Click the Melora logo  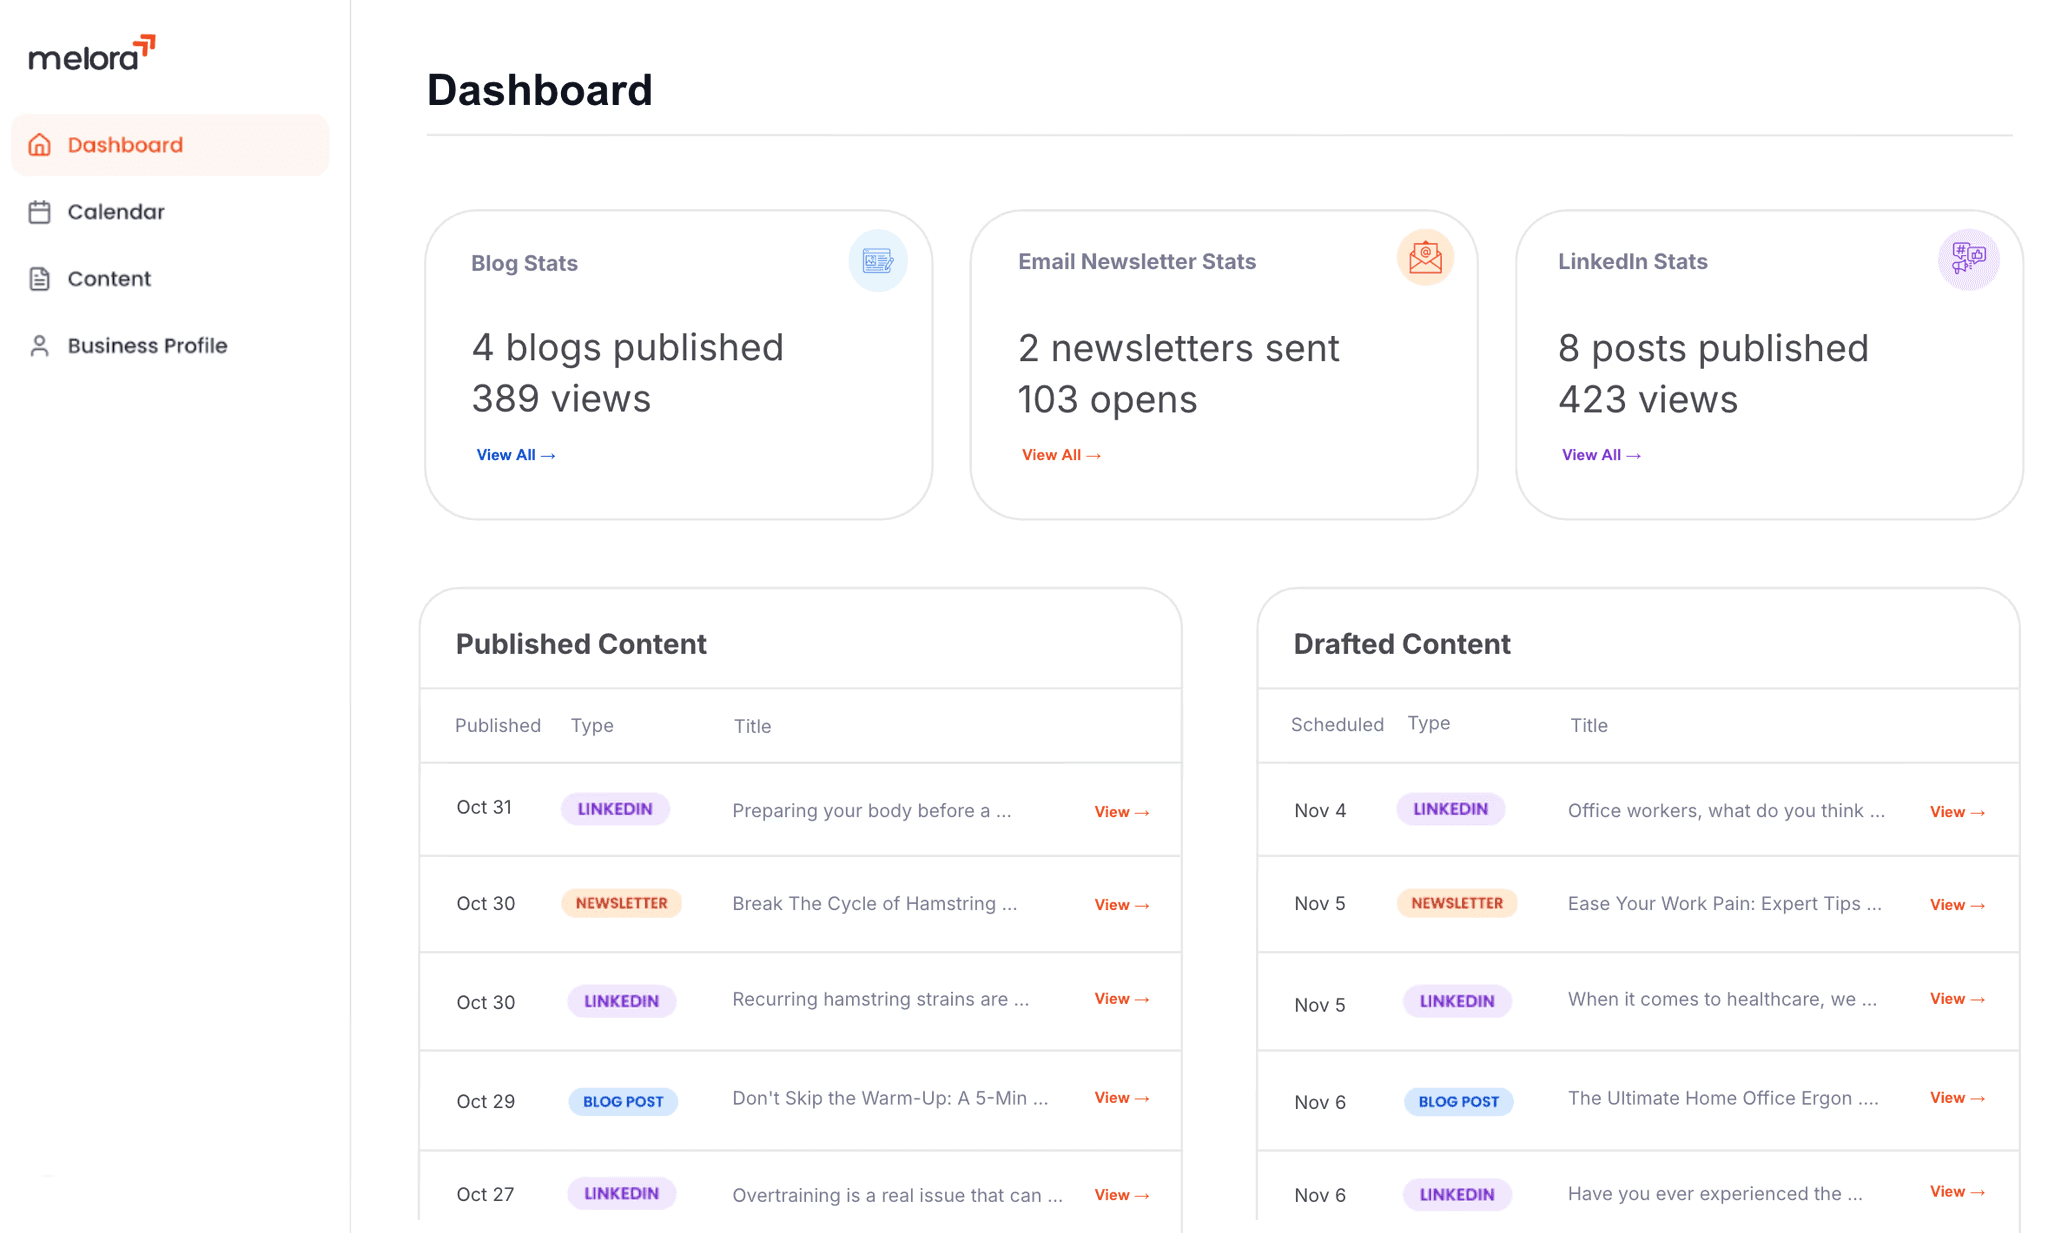tap(92, 54)
